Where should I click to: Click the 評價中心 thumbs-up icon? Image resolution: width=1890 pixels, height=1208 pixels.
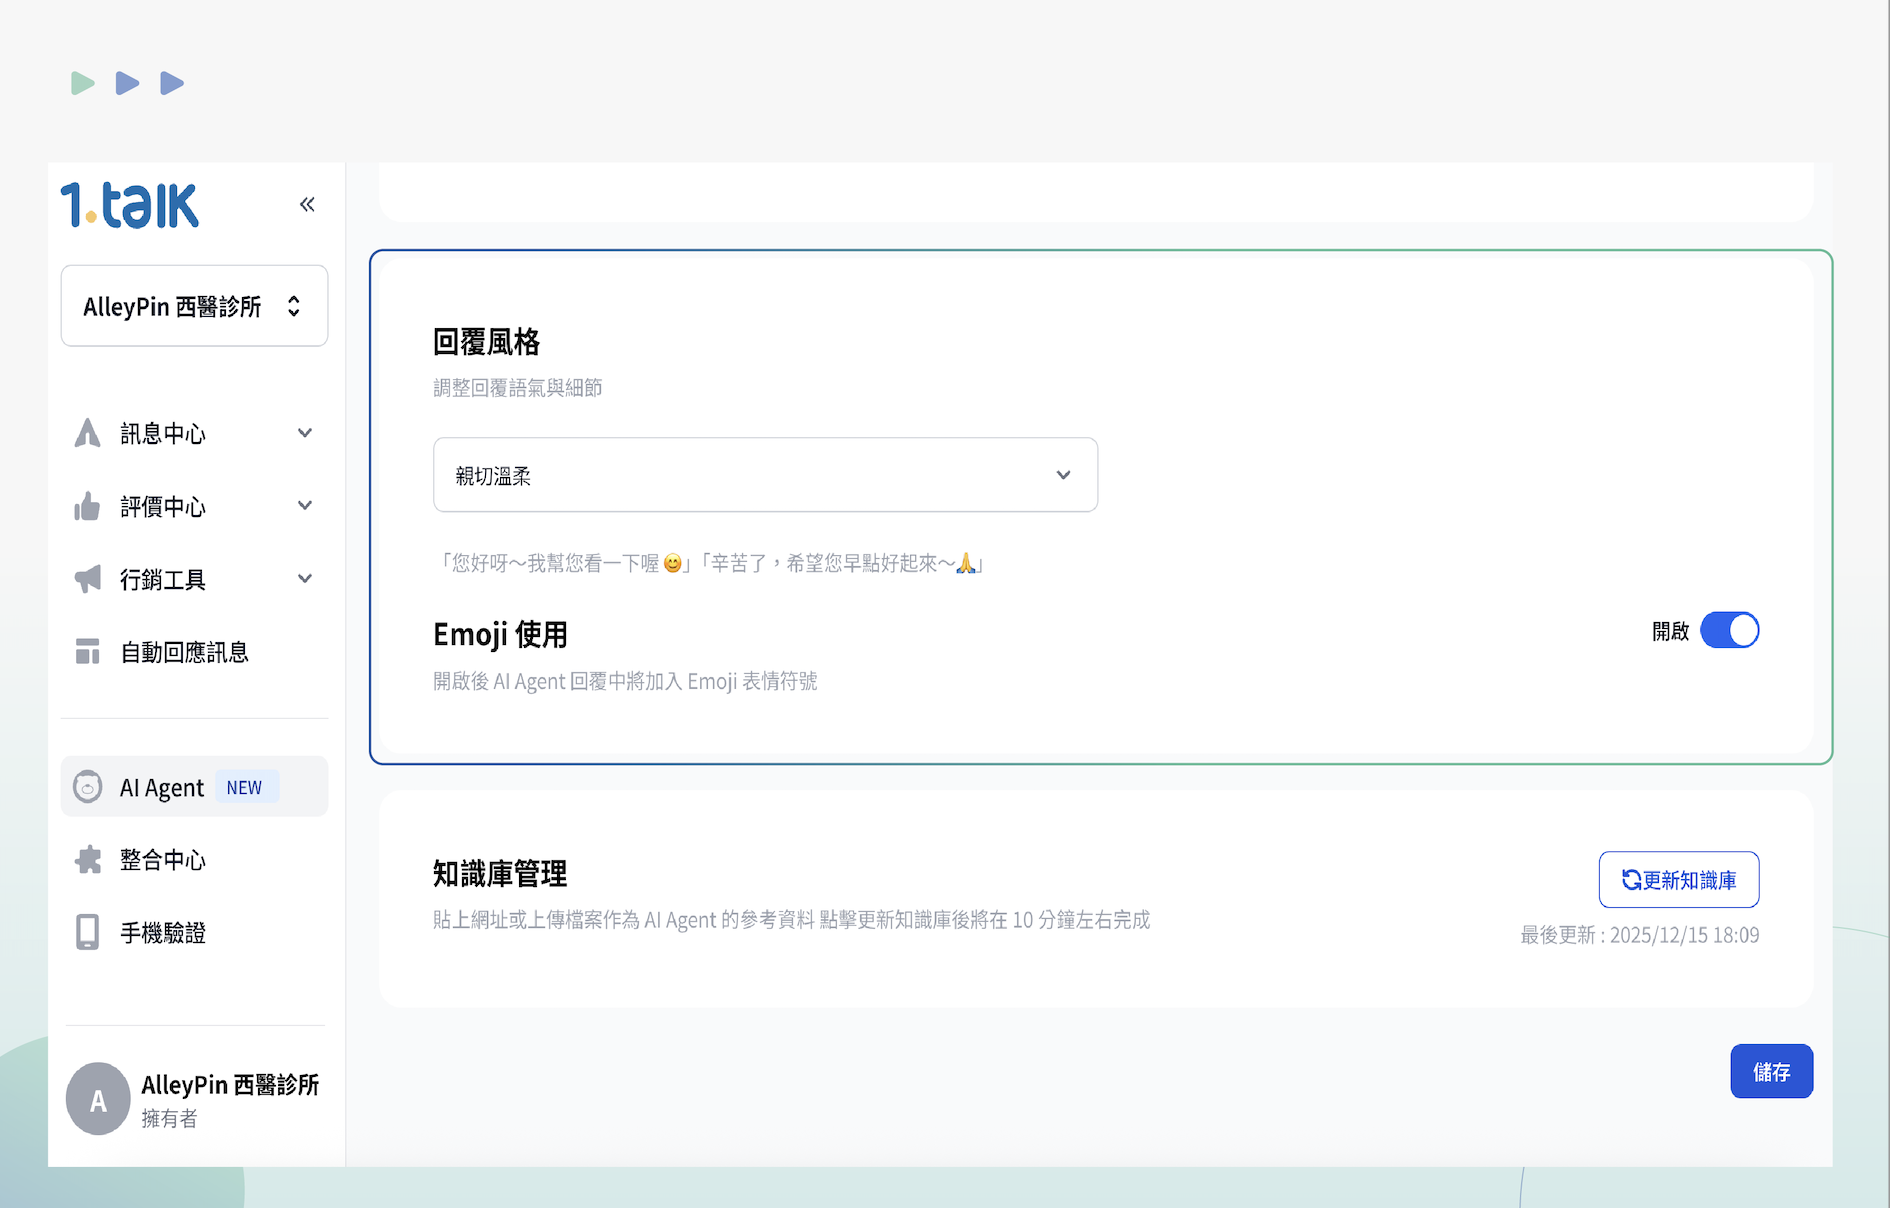click(88, 507)
